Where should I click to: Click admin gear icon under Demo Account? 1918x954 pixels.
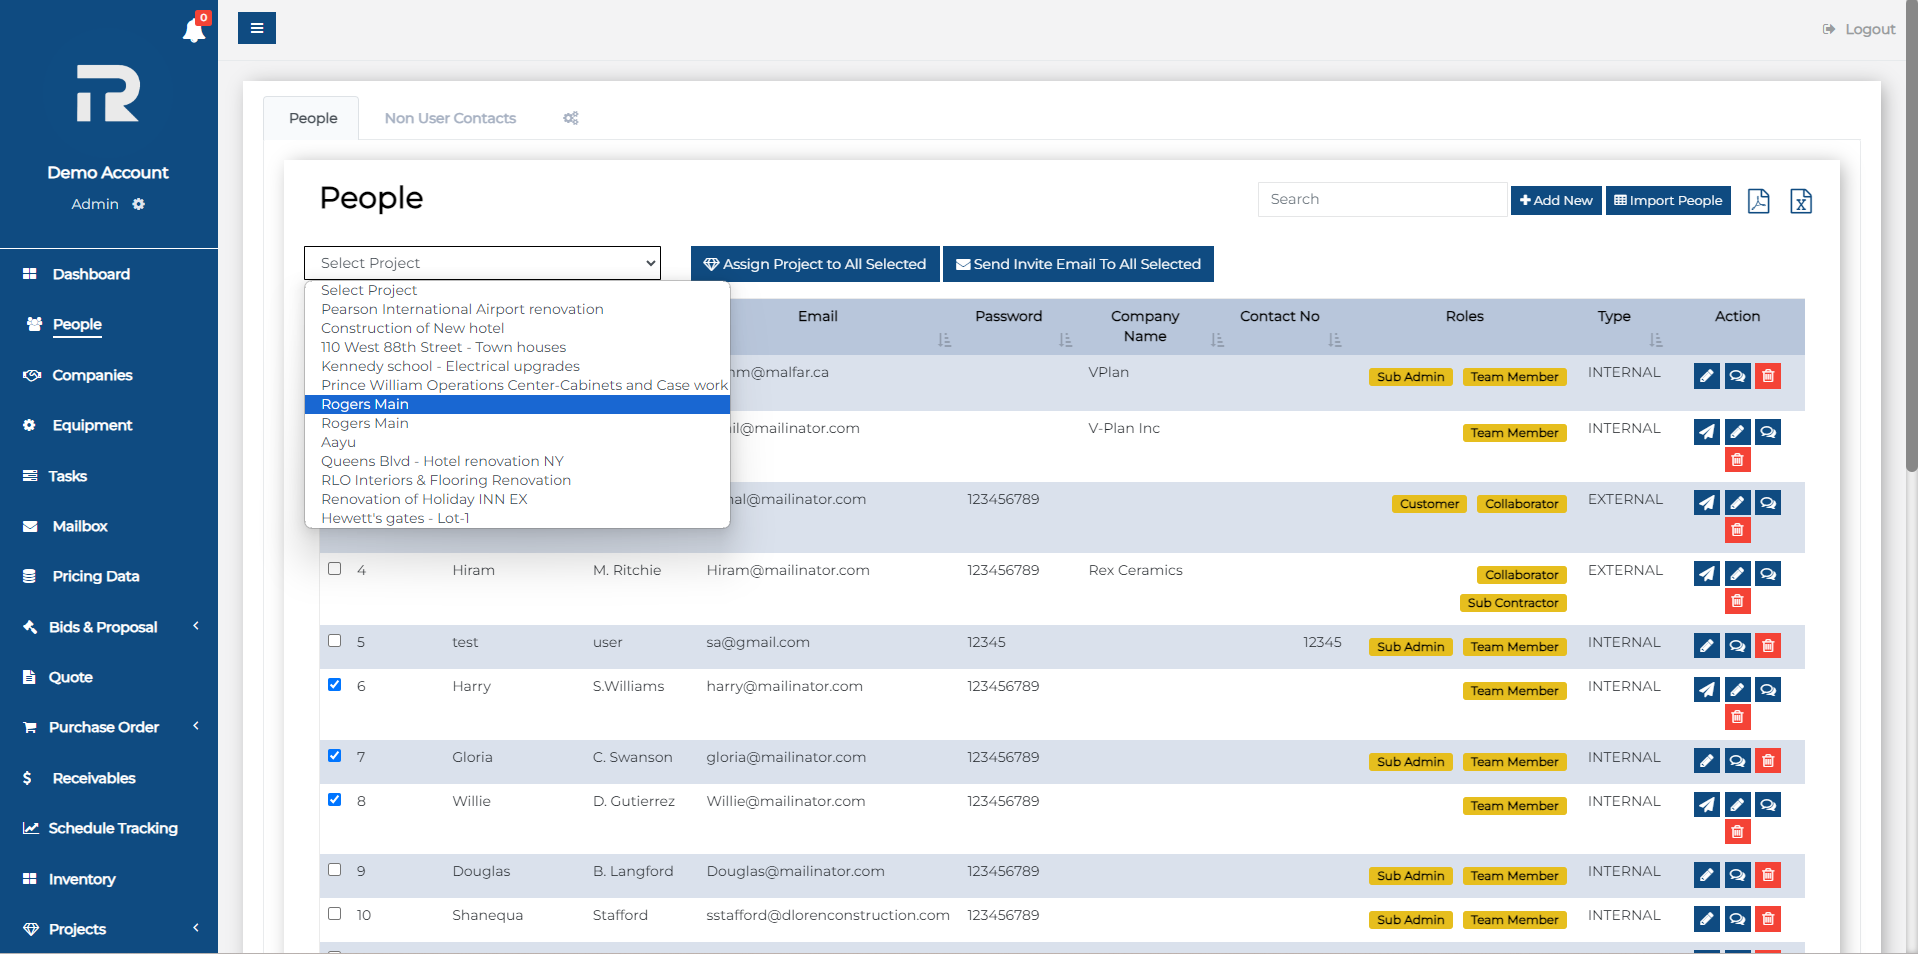[139, 204]
